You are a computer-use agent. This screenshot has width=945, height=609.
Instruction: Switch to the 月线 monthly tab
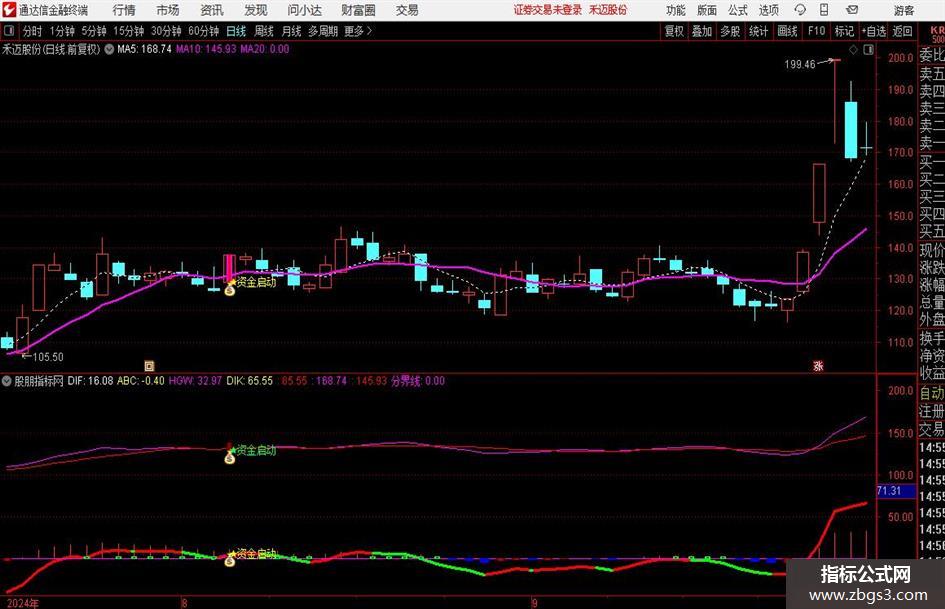292,31
